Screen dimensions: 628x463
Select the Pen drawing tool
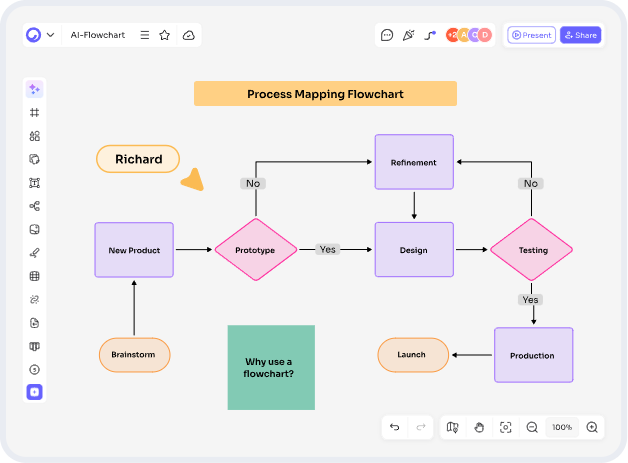pyautogui.click(x=34, y=253)
